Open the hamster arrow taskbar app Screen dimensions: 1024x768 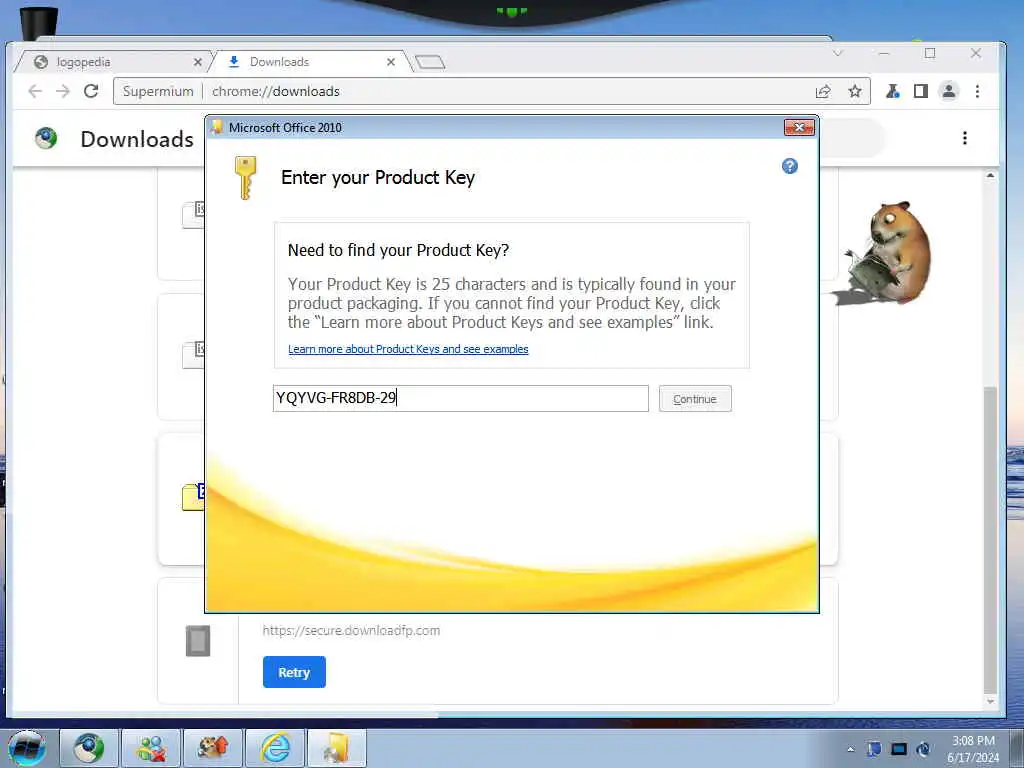tap(213, 748)
